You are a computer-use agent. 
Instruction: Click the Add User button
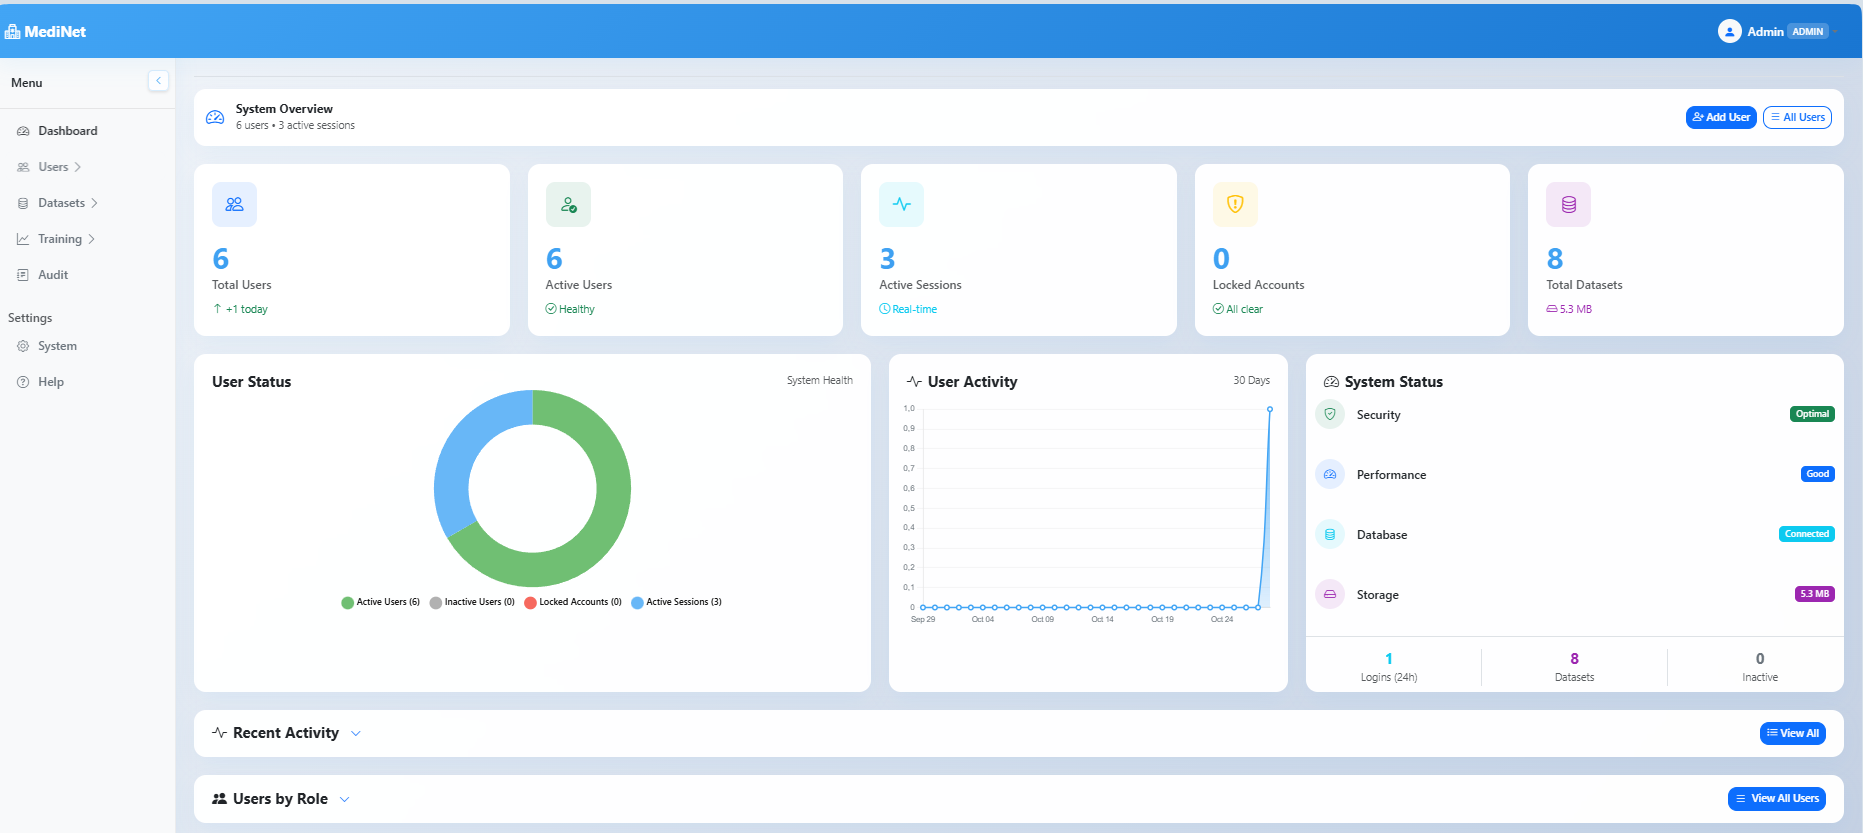pyautogui.click(x=1721, y=117)
